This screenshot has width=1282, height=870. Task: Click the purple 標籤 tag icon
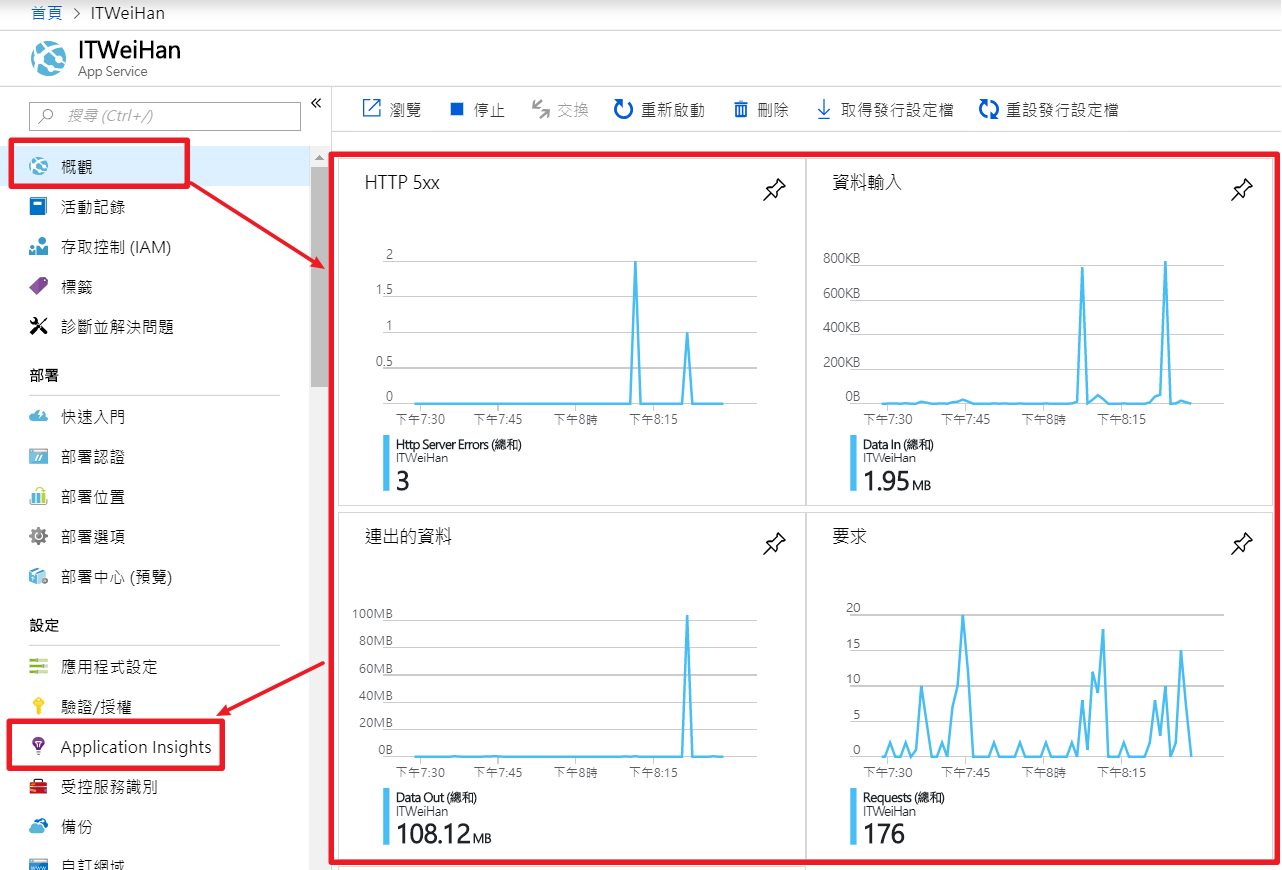(38, 287)
